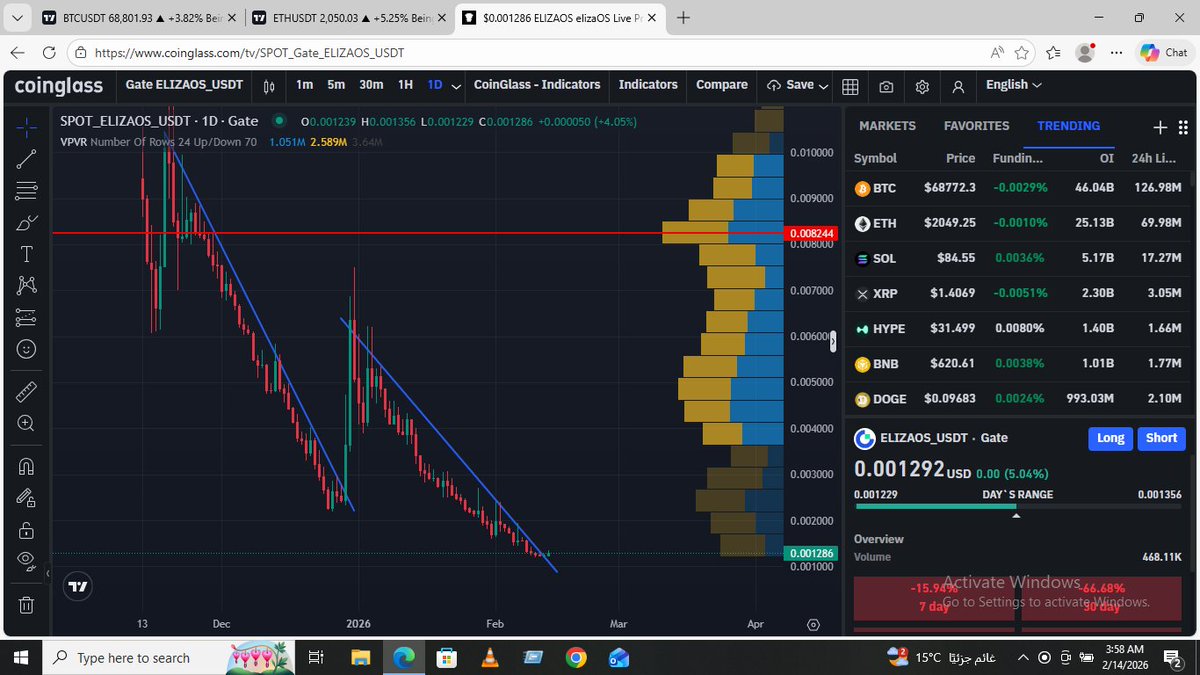The height and width of the screenshot is (675, 1200).
Task: Select the trend line drawing tool
Action: point(27,157)
